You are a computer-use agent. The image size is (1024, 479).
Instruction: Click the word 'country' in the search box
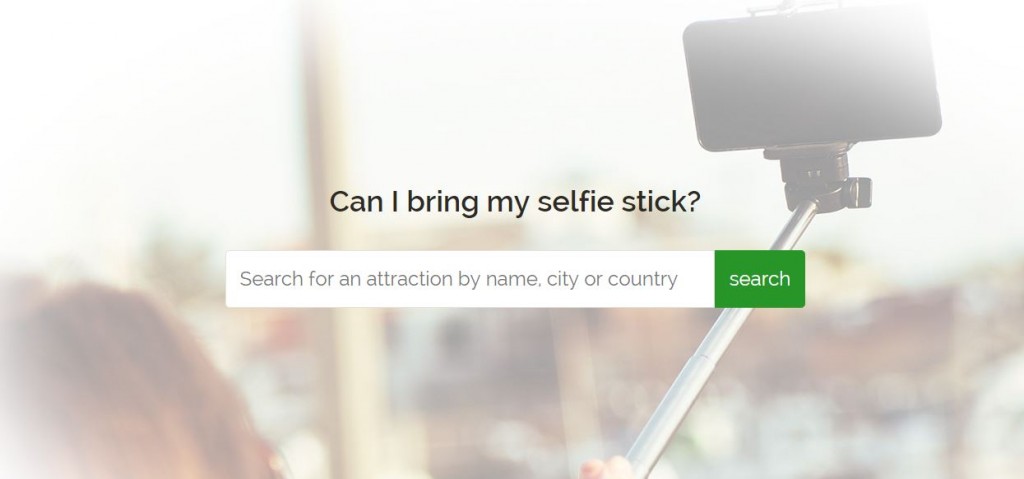(x=642, y=280)
